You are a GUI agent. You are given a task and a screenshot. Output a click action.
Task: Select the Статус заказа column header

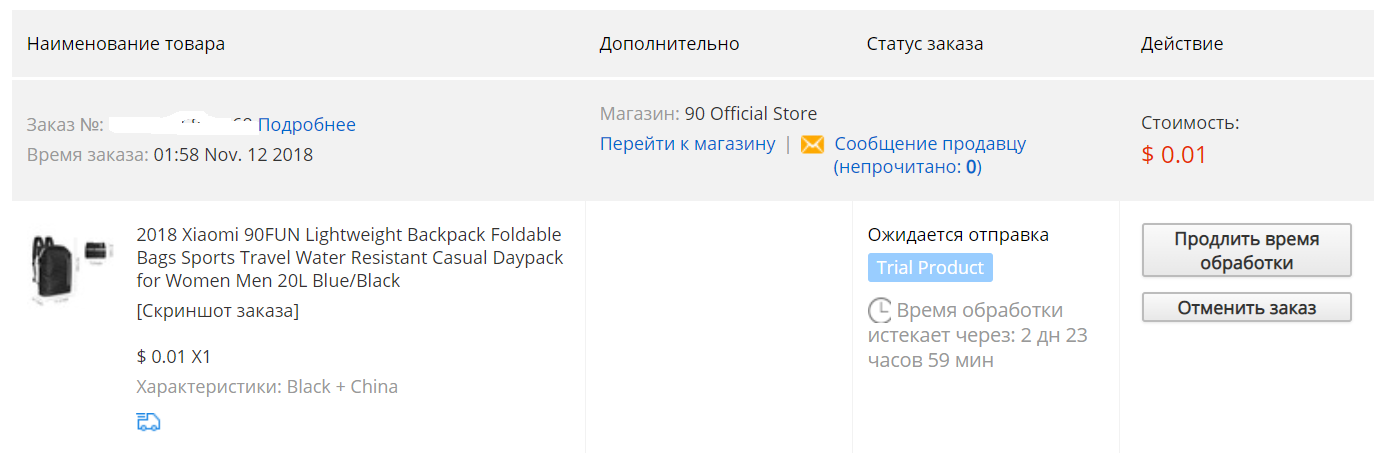pyautogui.click(x=925, y=44)
